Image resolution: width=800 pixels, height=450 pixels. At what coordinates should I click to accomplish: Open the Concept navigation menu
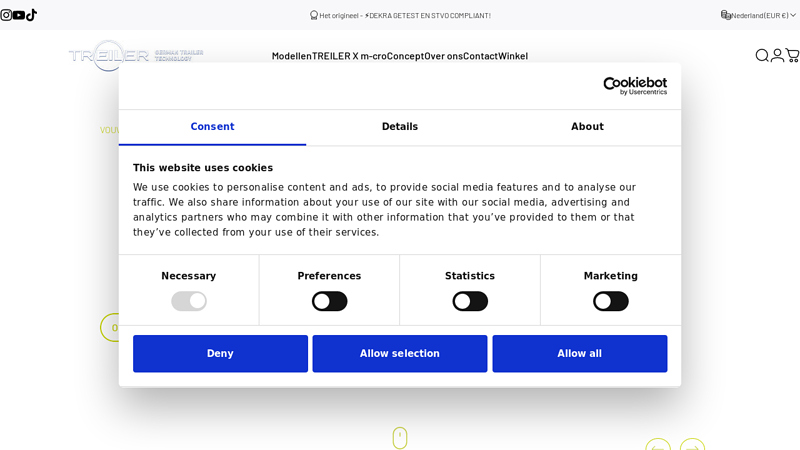coord(405,56)
